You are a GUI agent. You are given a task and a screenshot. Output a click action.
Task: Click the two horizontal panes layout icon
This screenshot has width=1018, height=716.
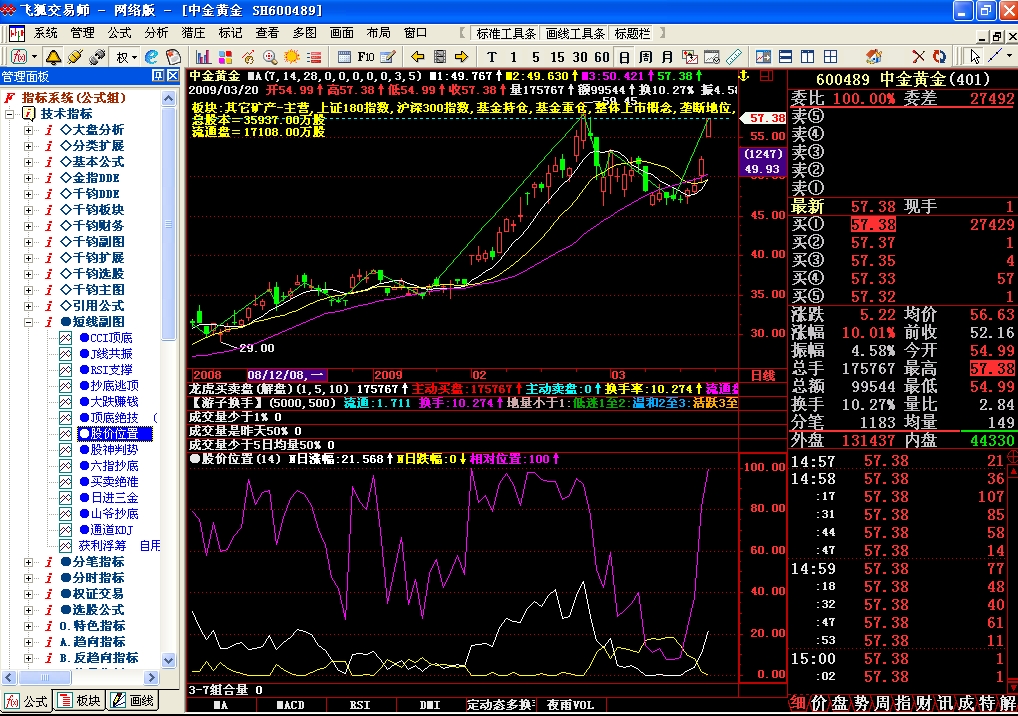tap(786, 57)
